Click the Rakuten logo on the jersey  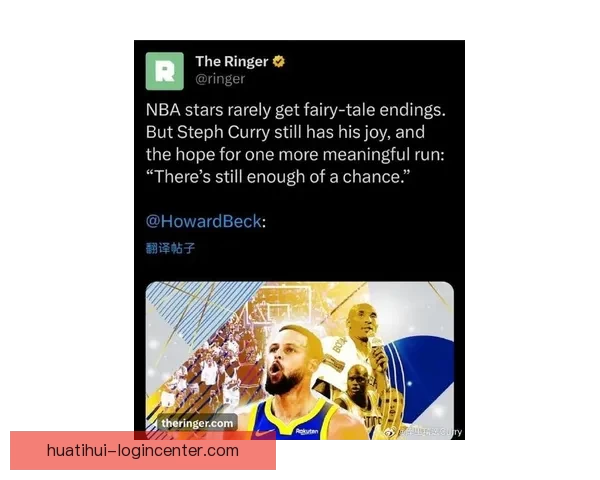point(307,431)
